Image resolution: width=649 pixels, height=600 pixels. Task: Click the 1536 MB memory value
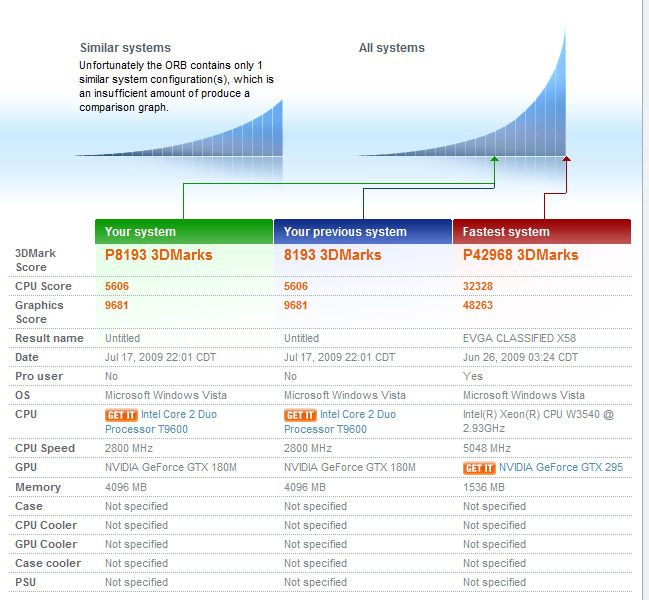click(484, 487)
